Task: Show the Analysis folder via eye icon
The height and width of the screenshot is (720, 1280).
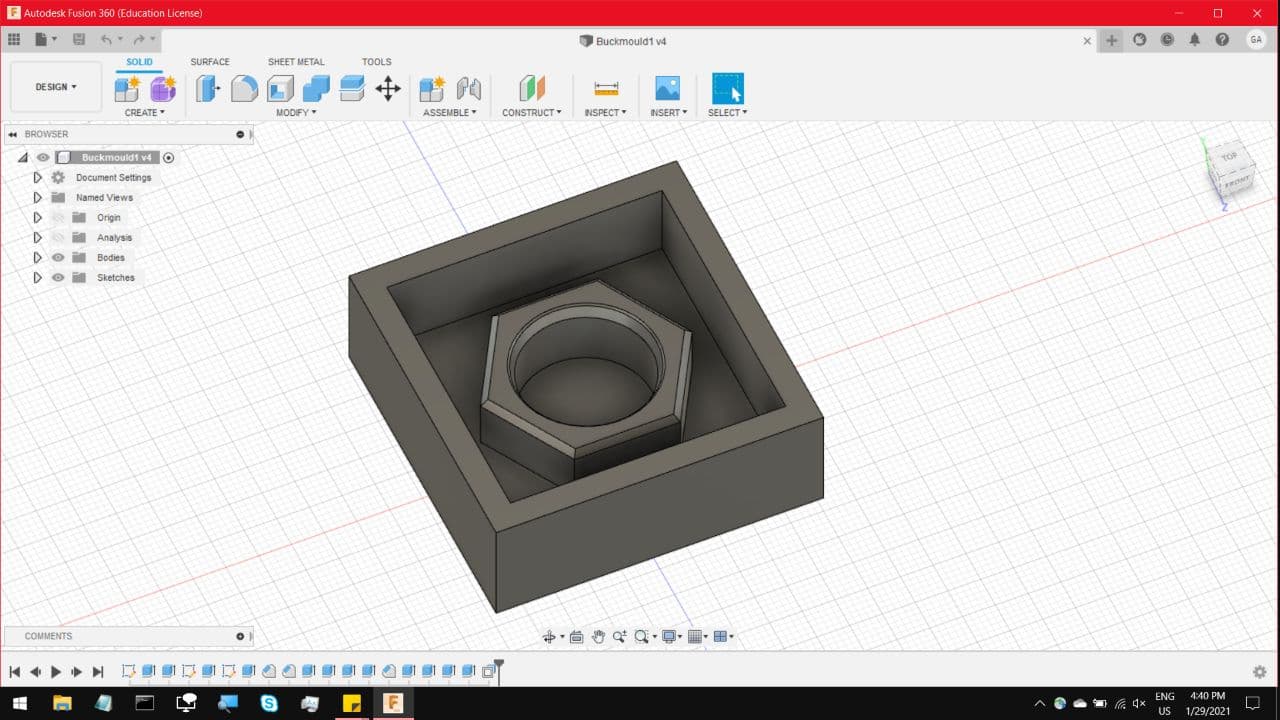Action: 58,237
